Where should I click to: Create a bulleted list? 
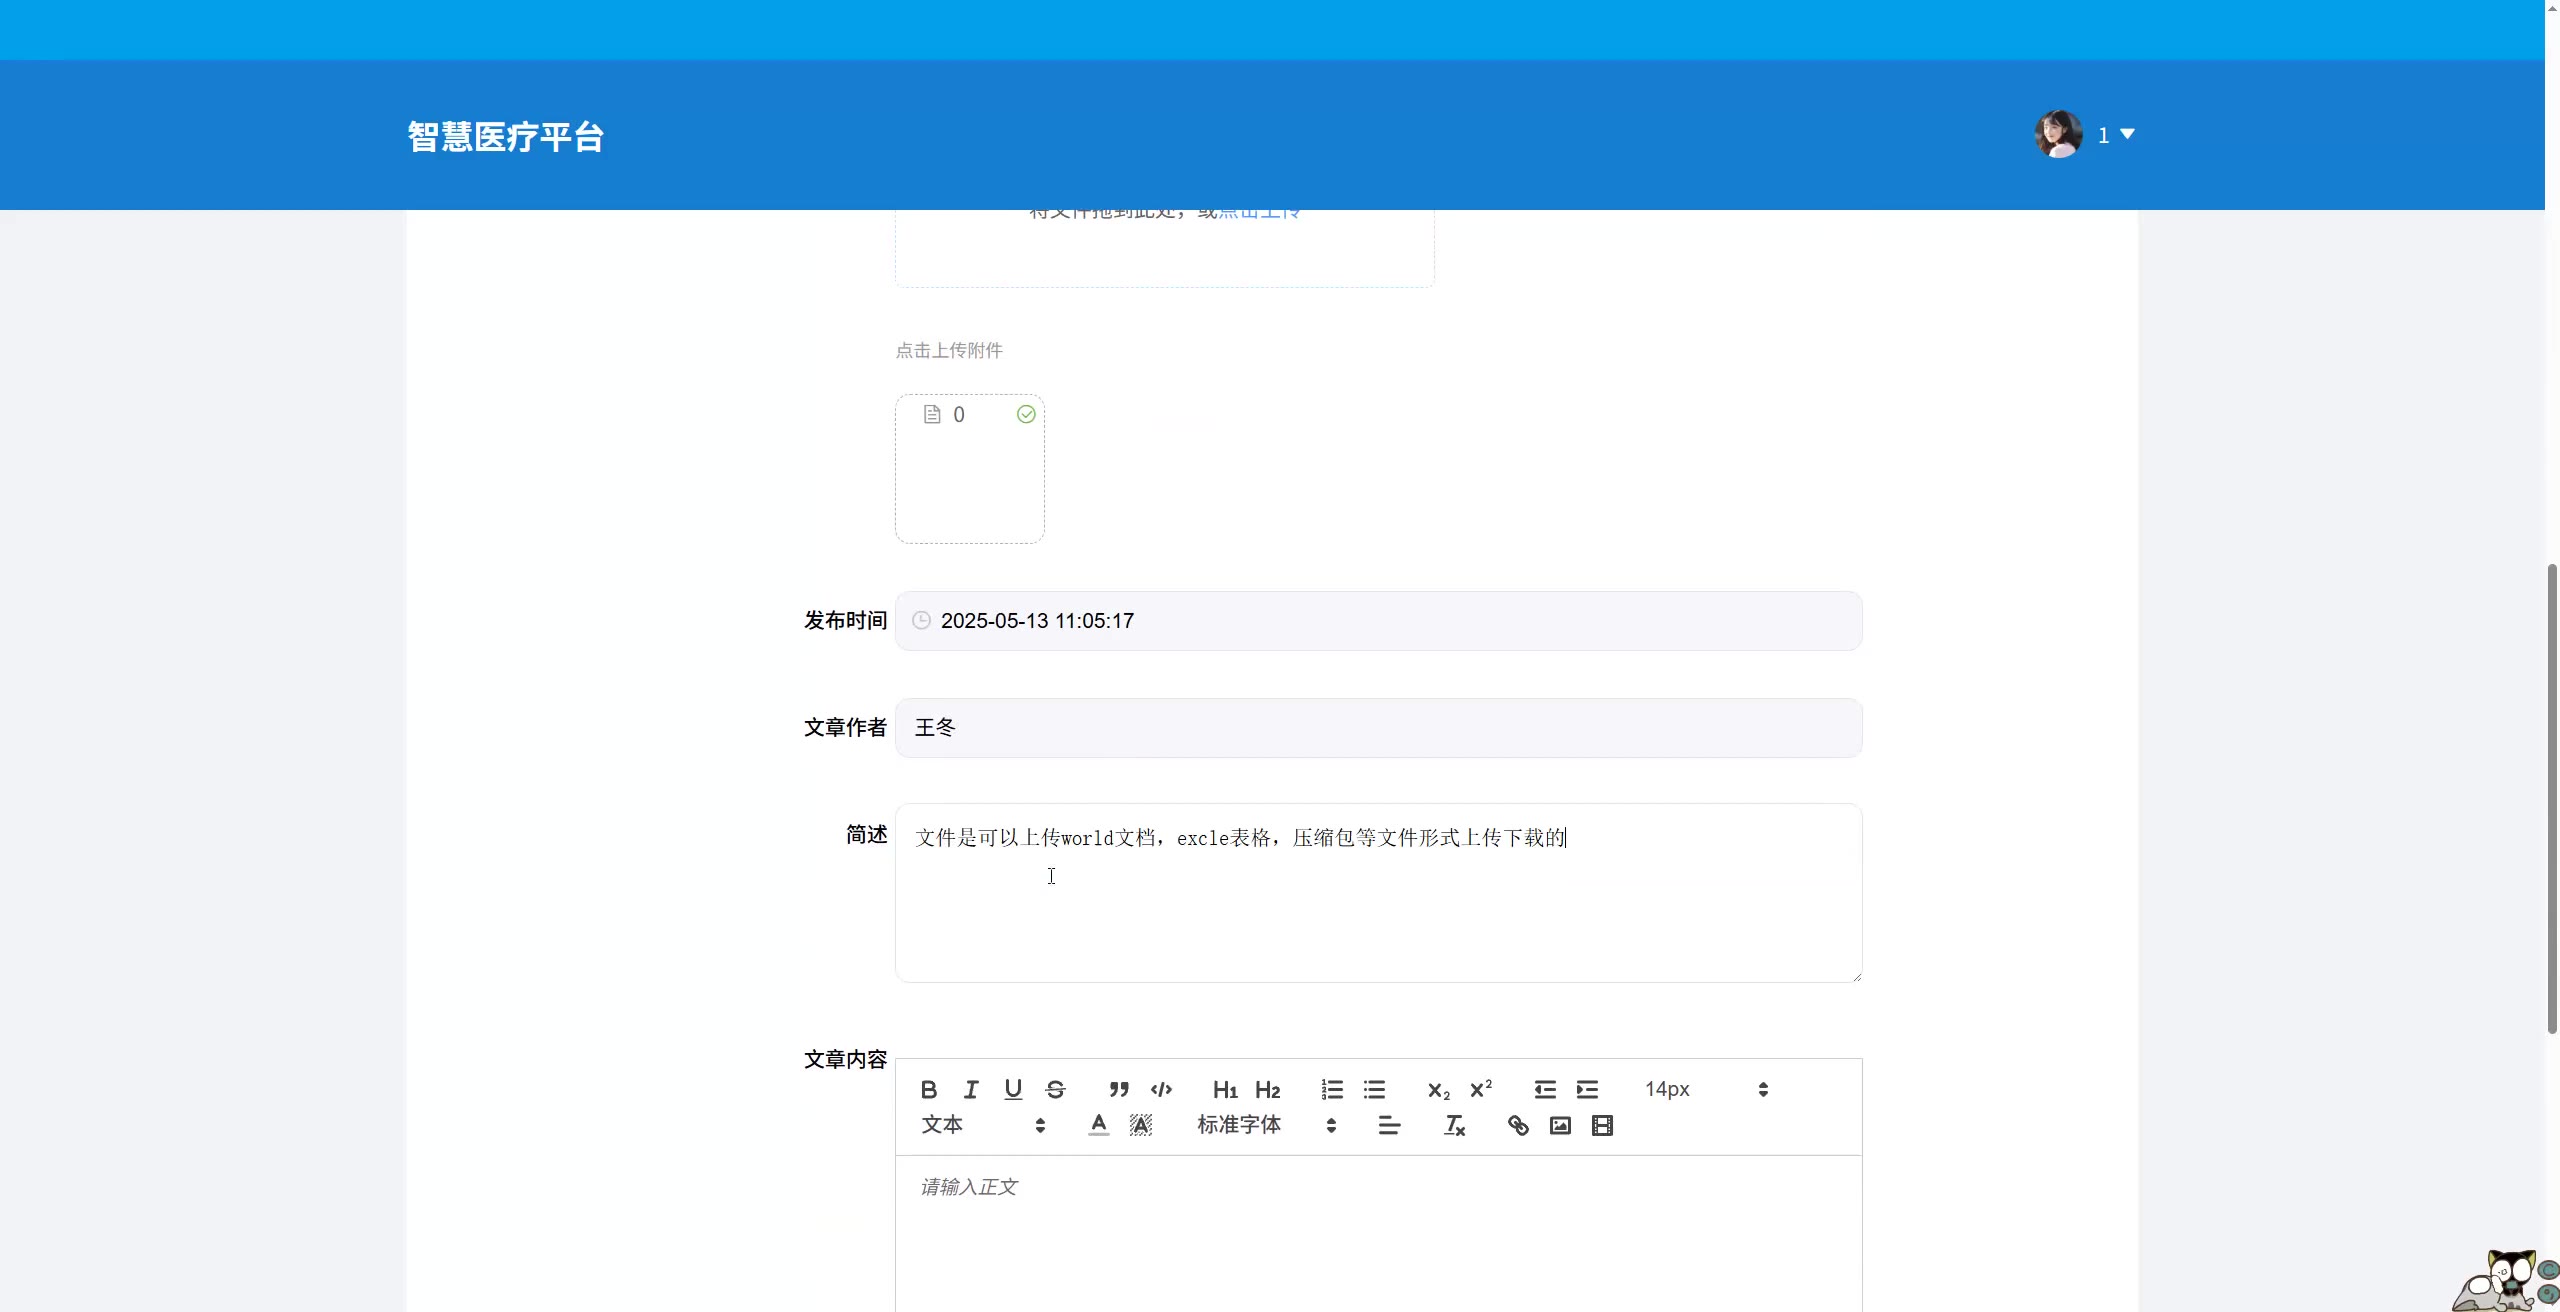click(1374, 1089)
